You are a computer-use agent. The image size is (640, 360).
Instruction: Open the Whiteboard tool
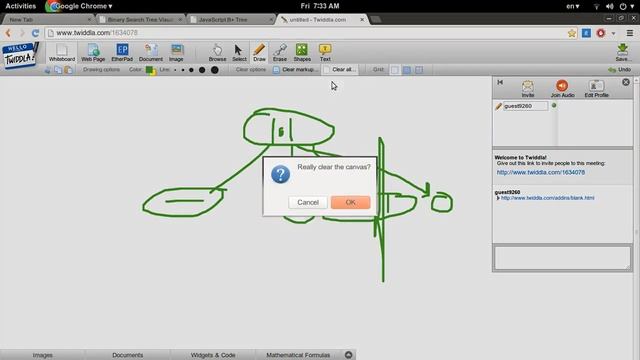[62, 53]
